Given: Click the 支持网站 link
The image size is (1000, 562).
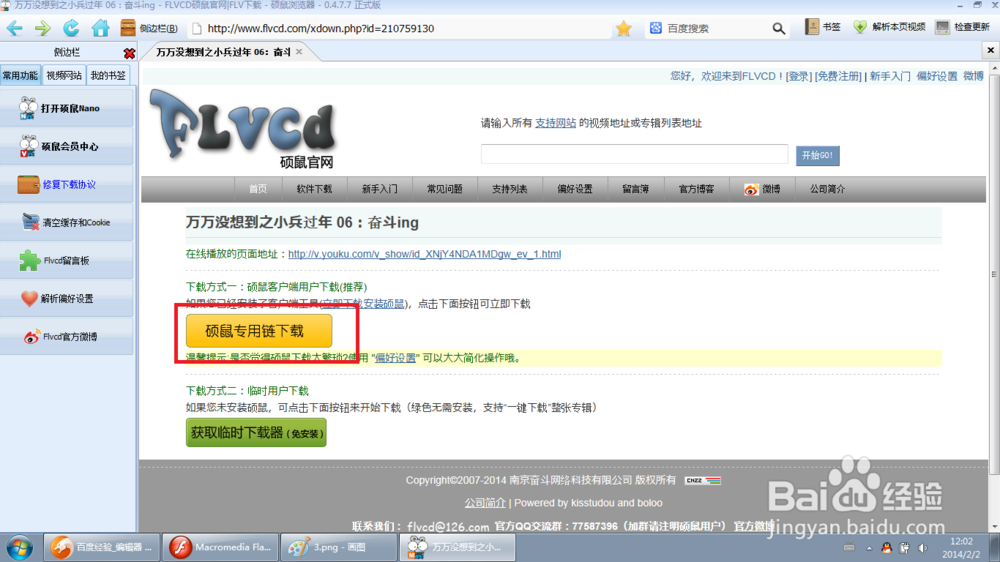Looking at the screenshot, I should pyautogui.click(x=555, y=123).
